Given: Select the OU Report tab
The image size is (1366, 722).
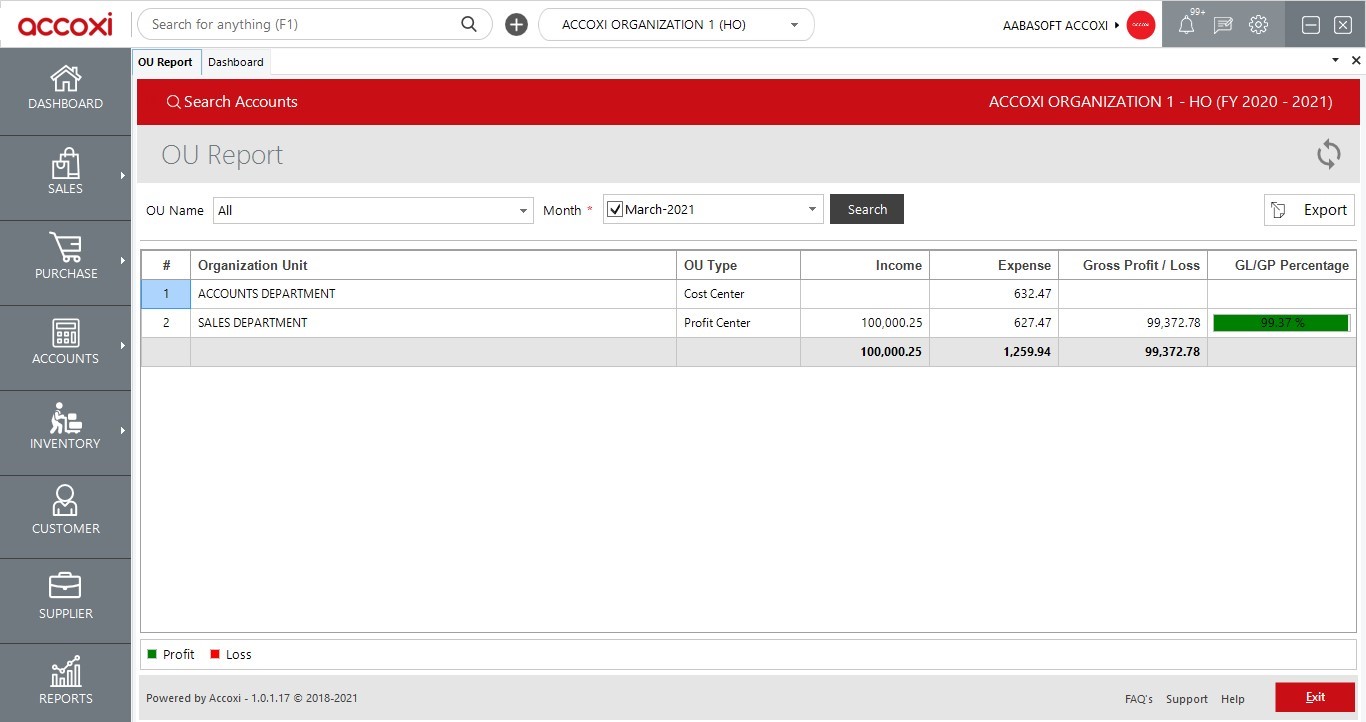Looking at the screenshot, I should (166, 61).
